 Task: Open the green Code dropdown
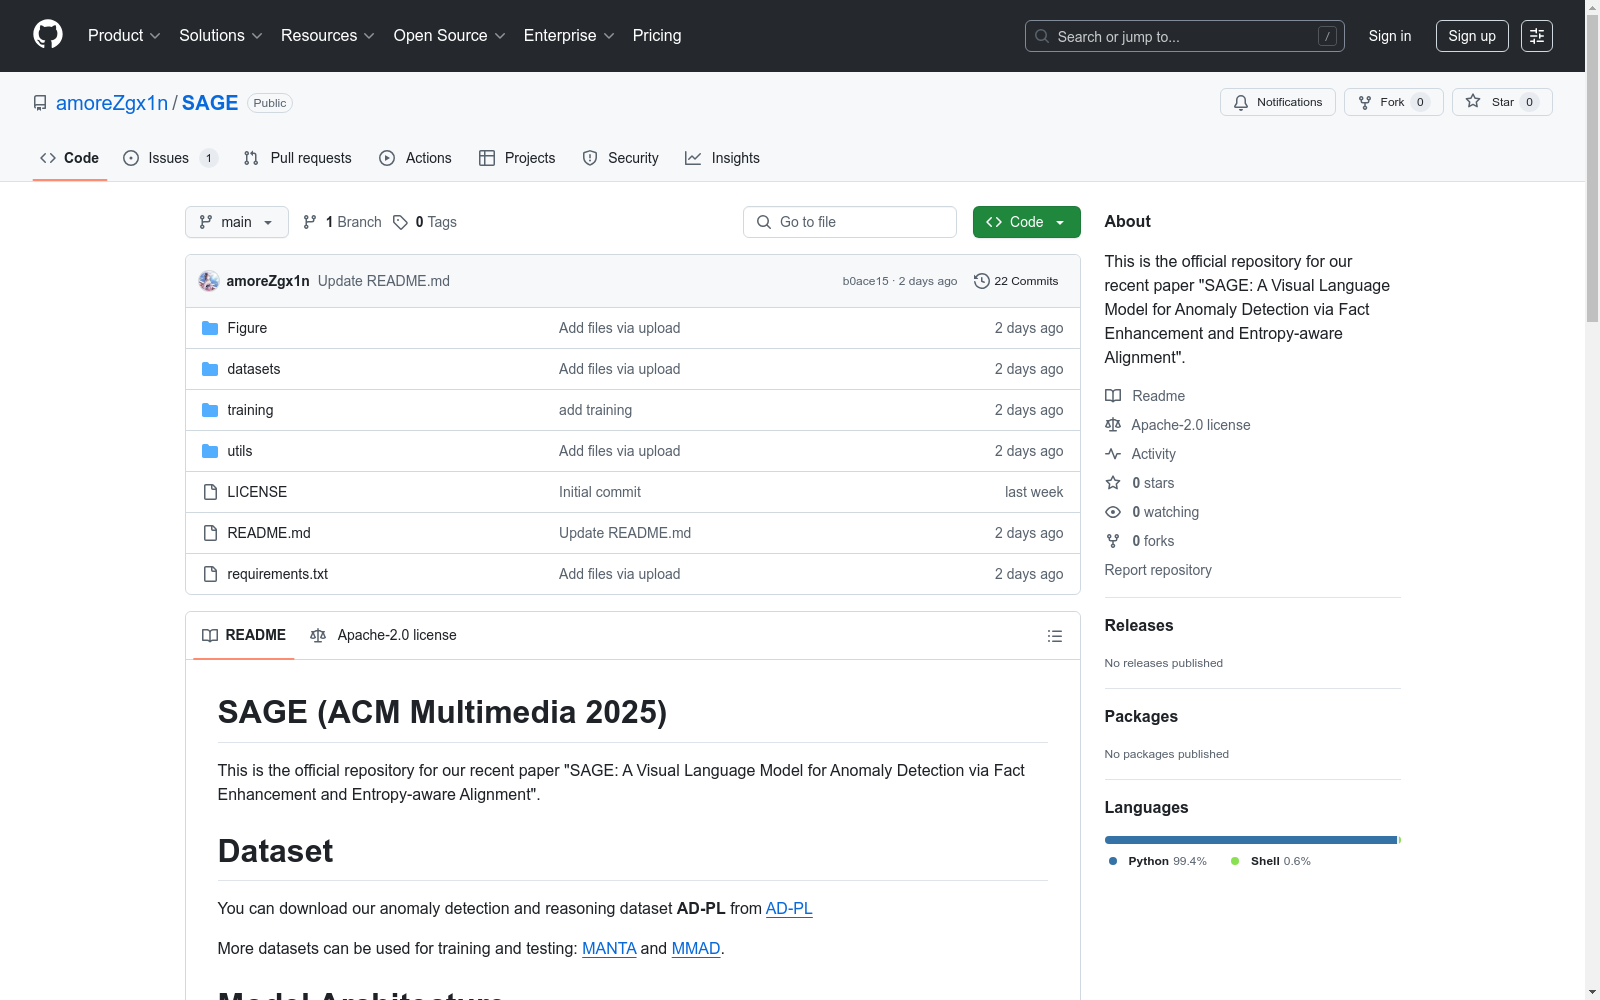tap(1026, 222)
